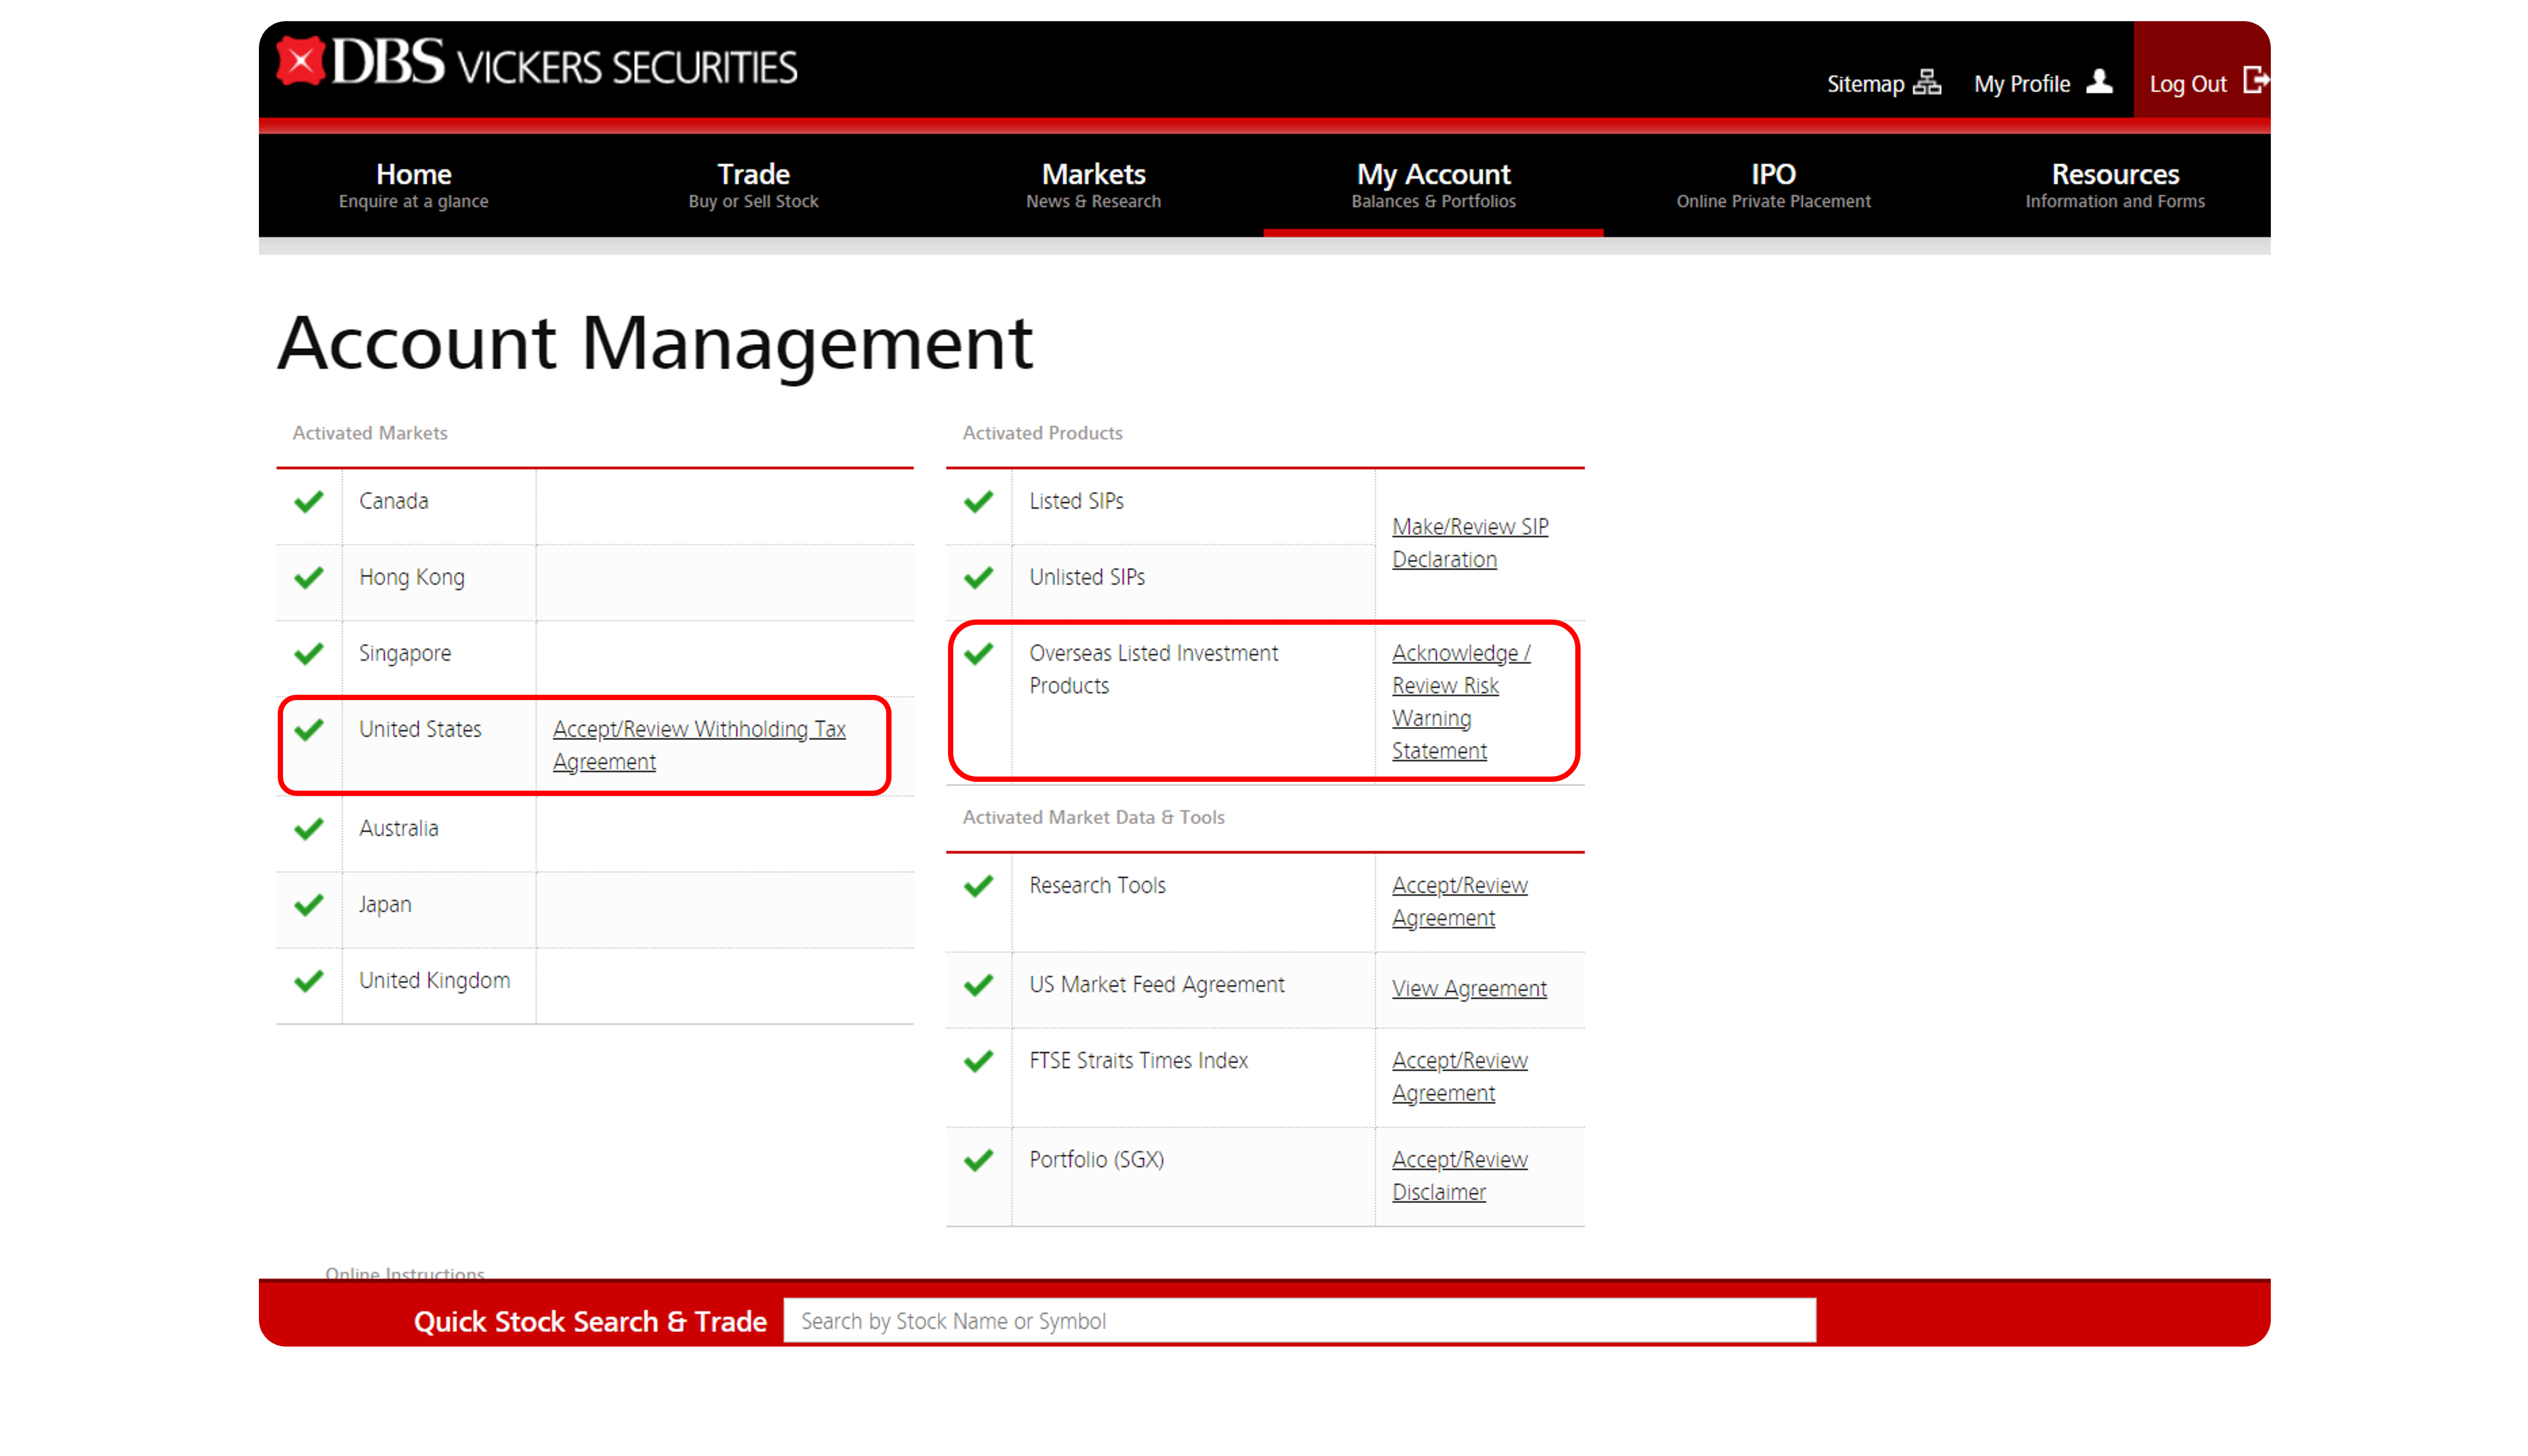Click green checkmark beside Portfolio (SGX)
The height and width of the screenshot is (1456, 2528).
click(x=979, y=1159)
